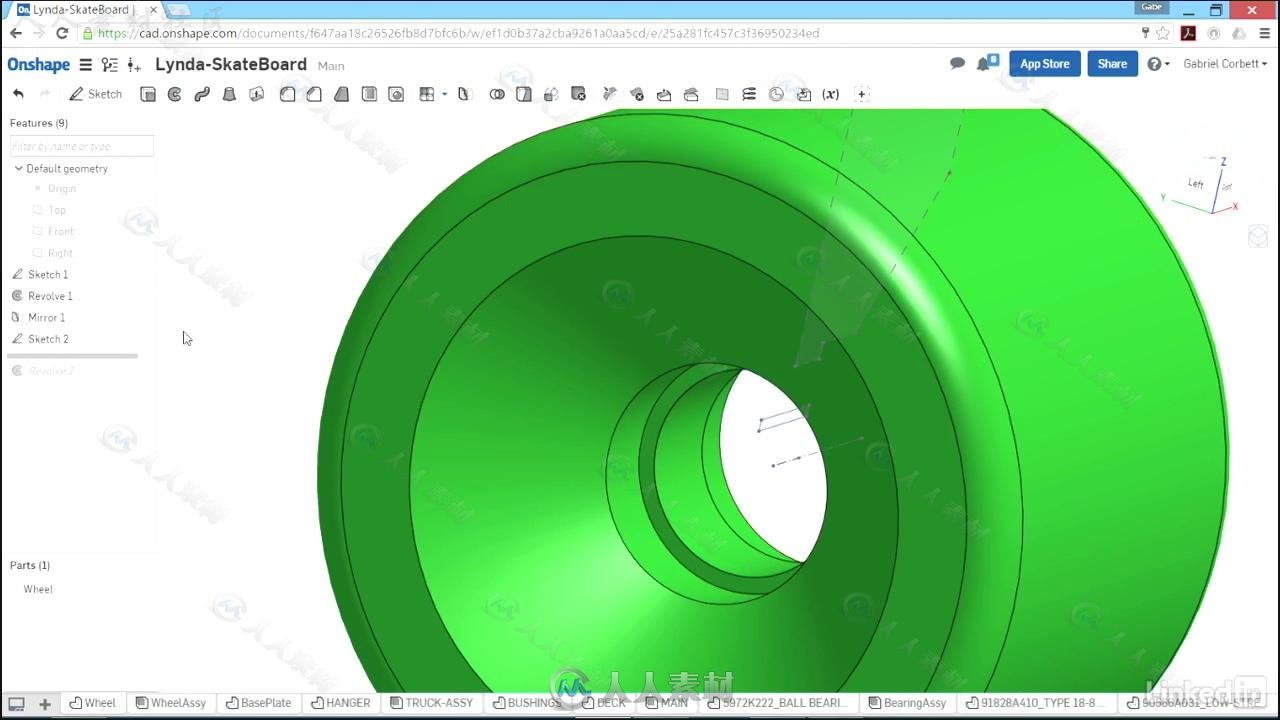Select the Modify fillet tool
The image size is (1280, 720).
(609, 94)
